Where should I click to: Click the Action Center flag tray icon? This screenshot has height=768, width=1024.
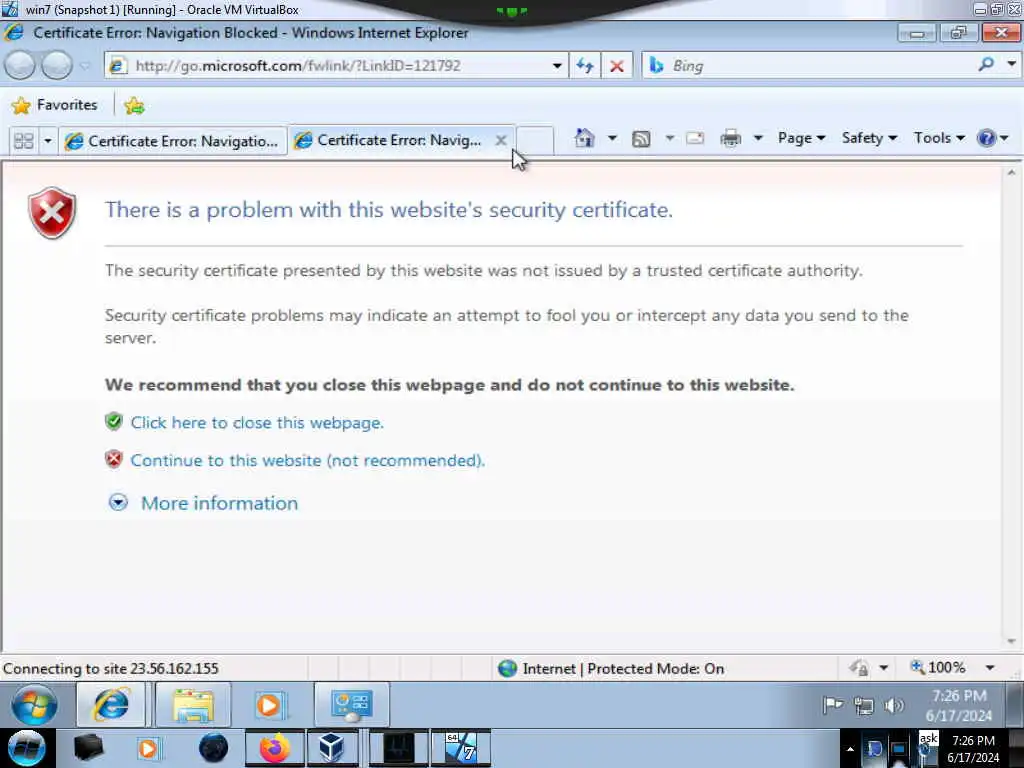[833, 705]
